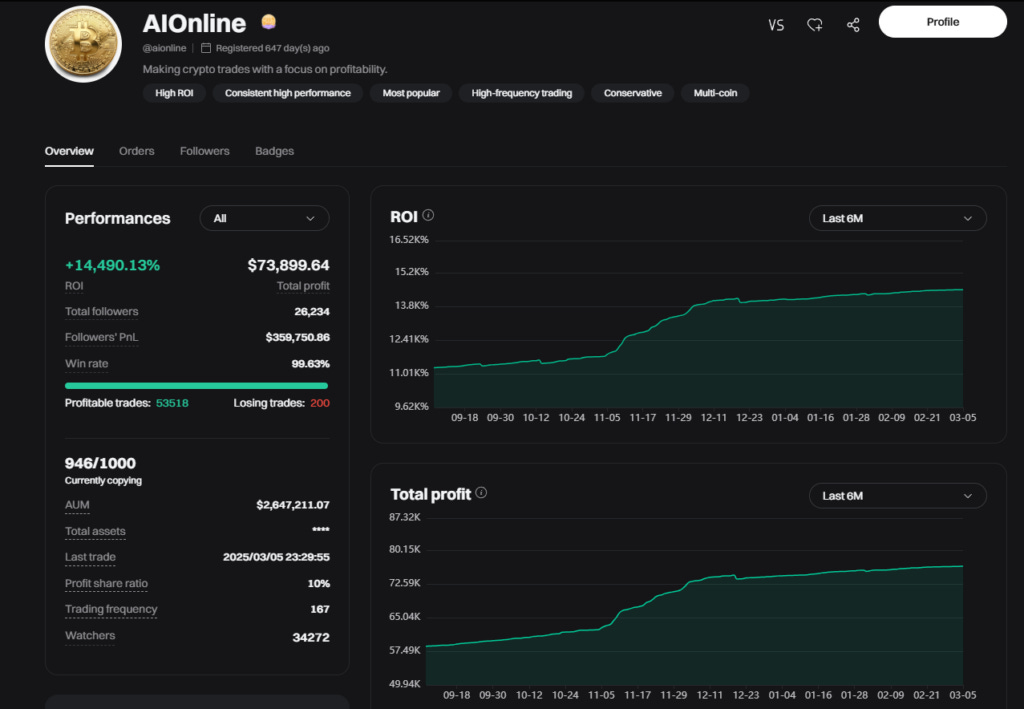The height and width of the screenshot is (709, 1024).
Task: Expand the Total profit Last 6M dropdown
Action: click(x=897, y=496)
